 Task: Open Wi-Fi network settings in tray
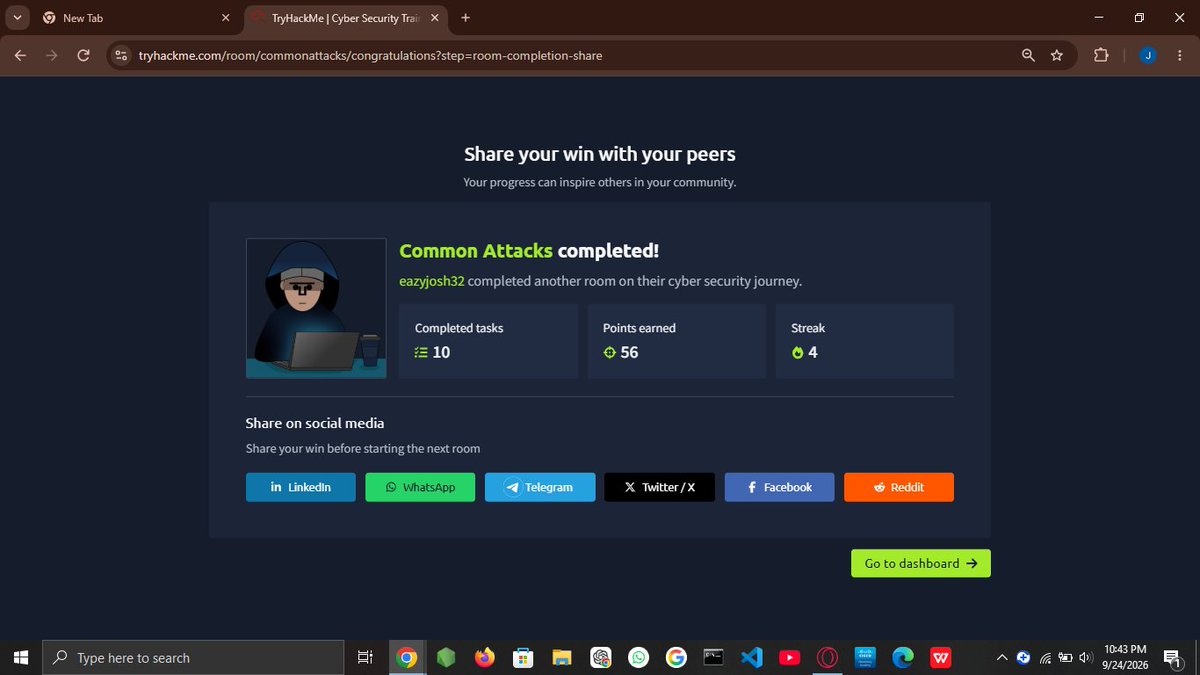click(x=1046, y=658)
